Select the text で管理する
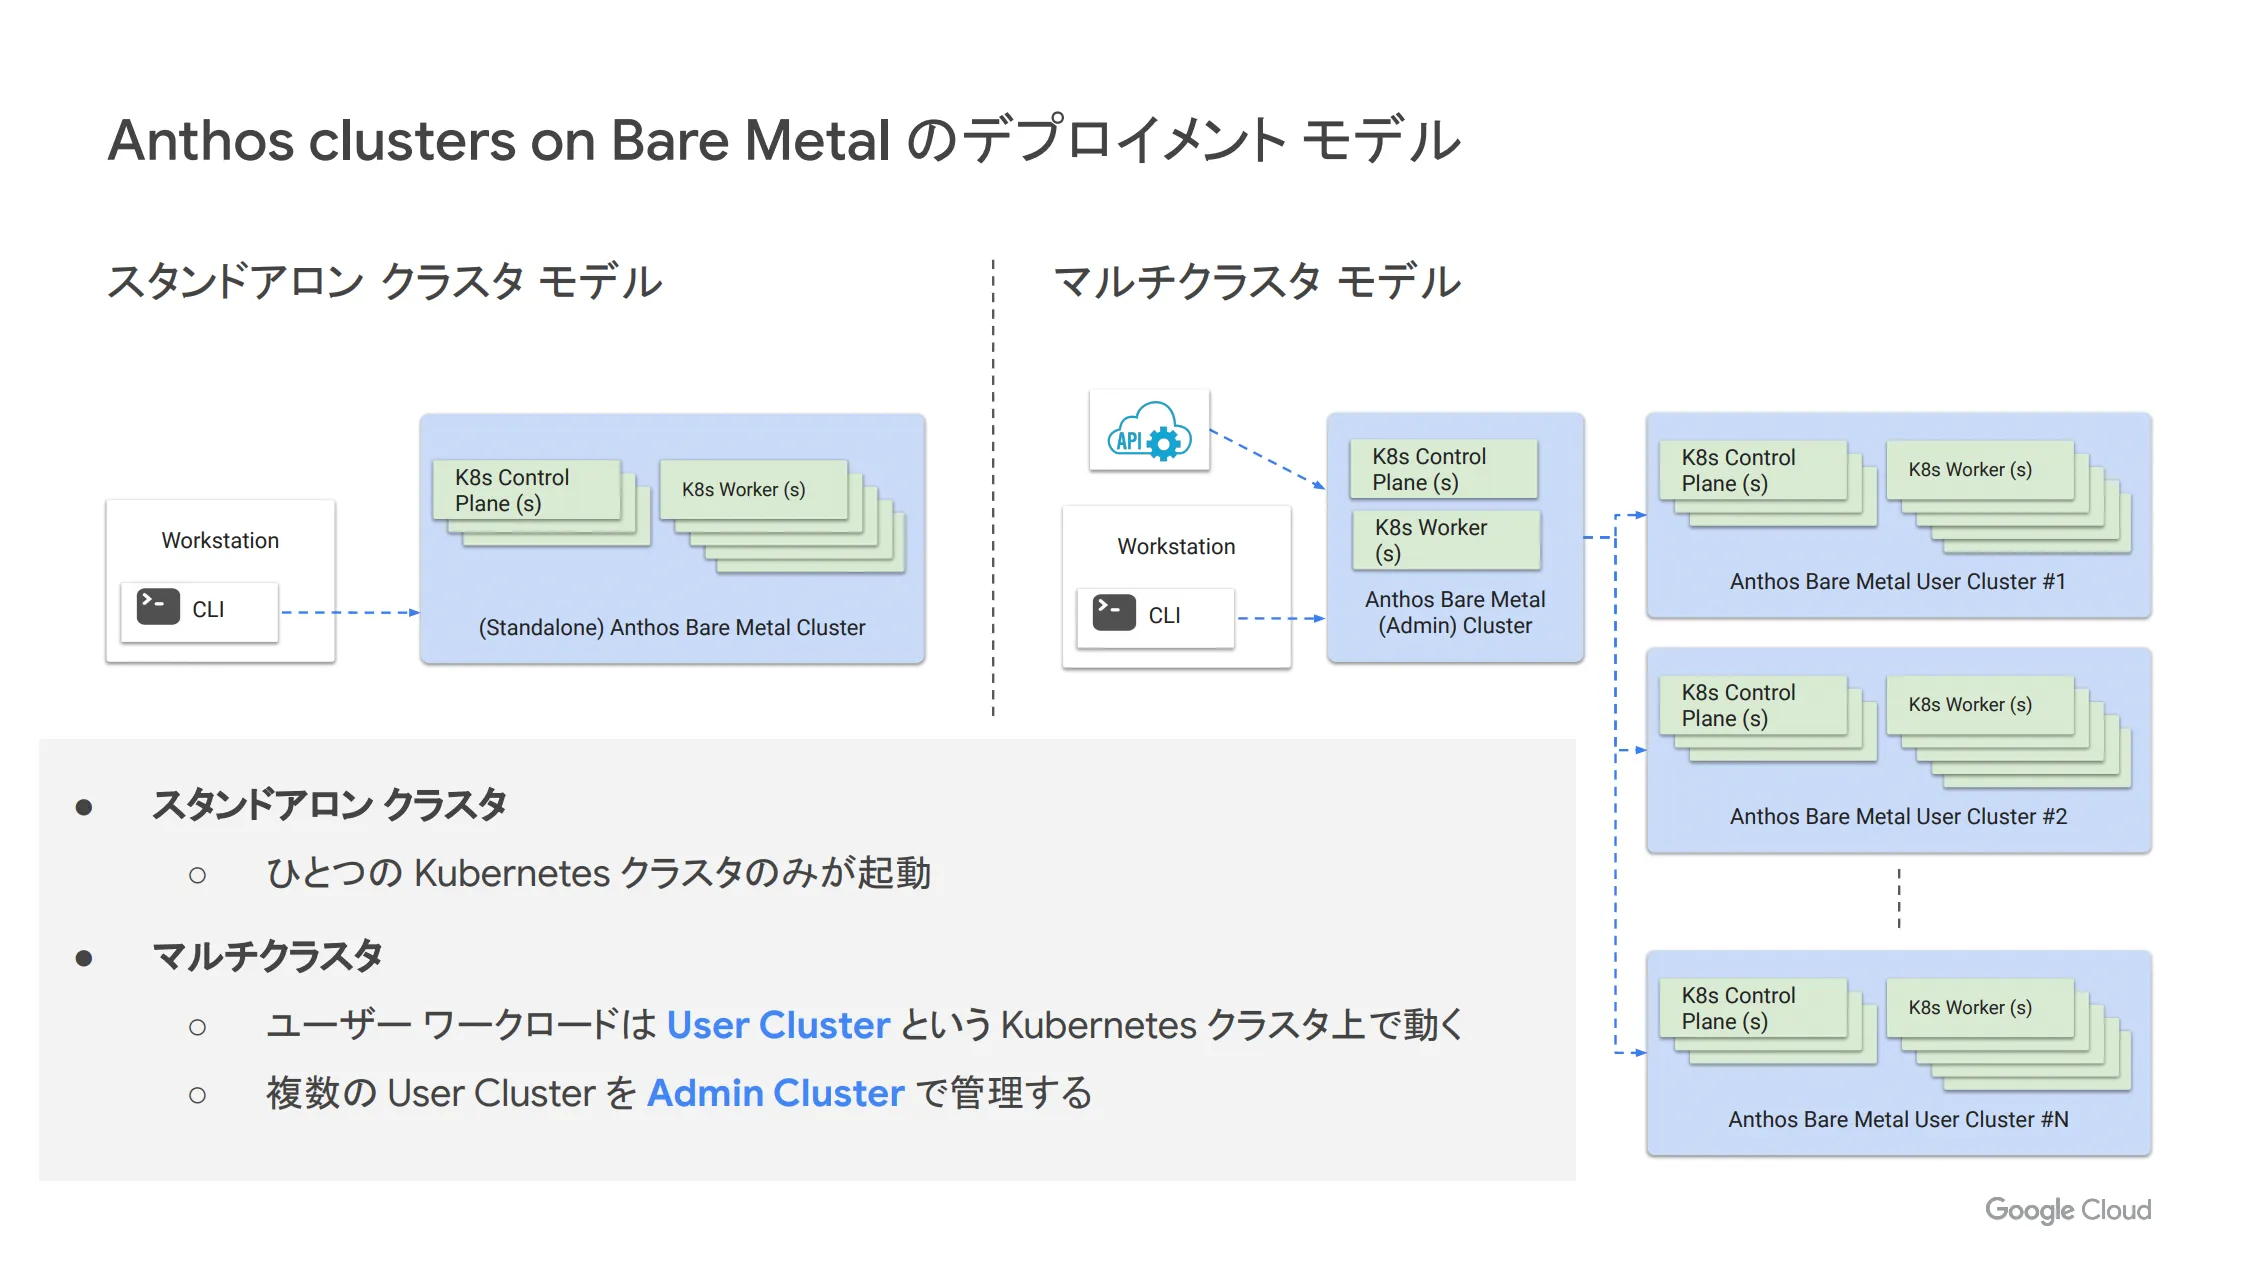The image size is (2256, 1264). coord(1004,1093)
